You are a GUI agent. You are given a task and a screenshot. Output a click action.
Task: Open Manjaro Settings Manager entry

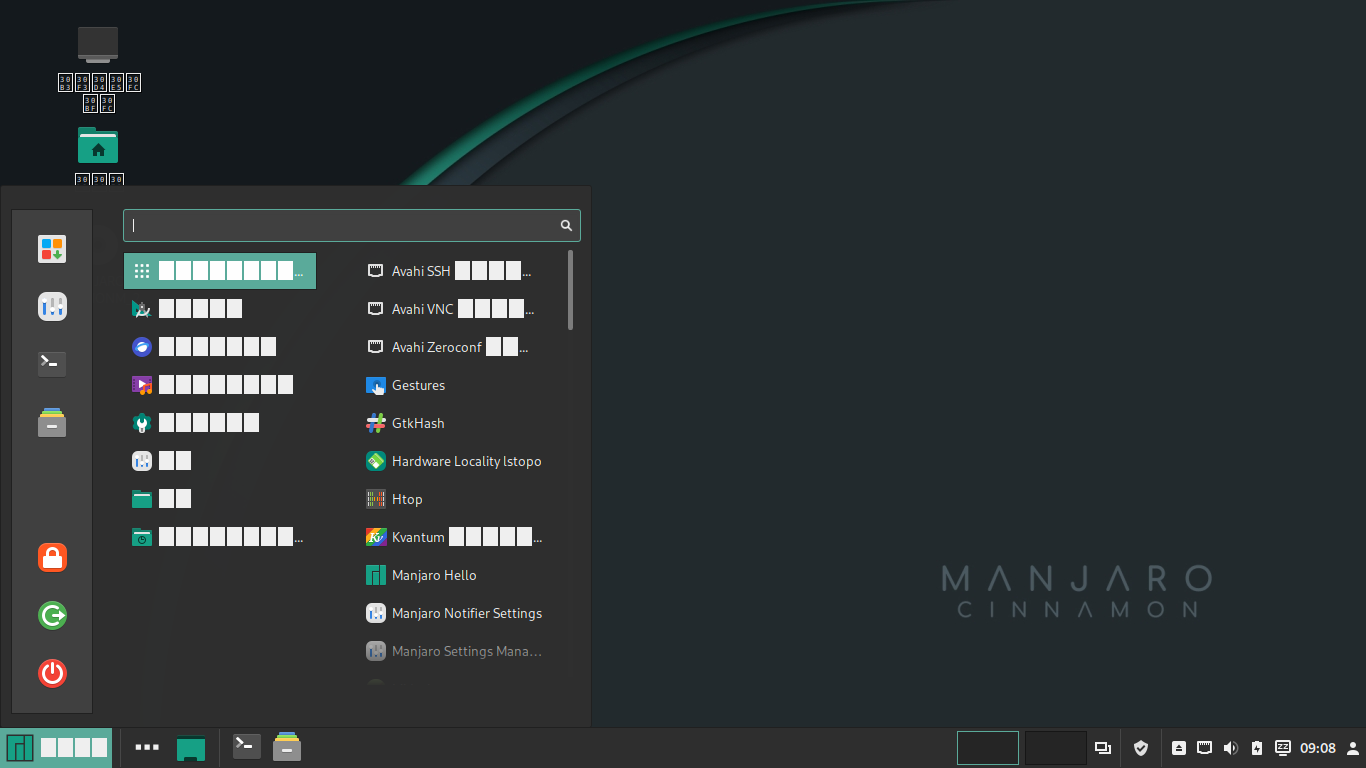point(460,651)
